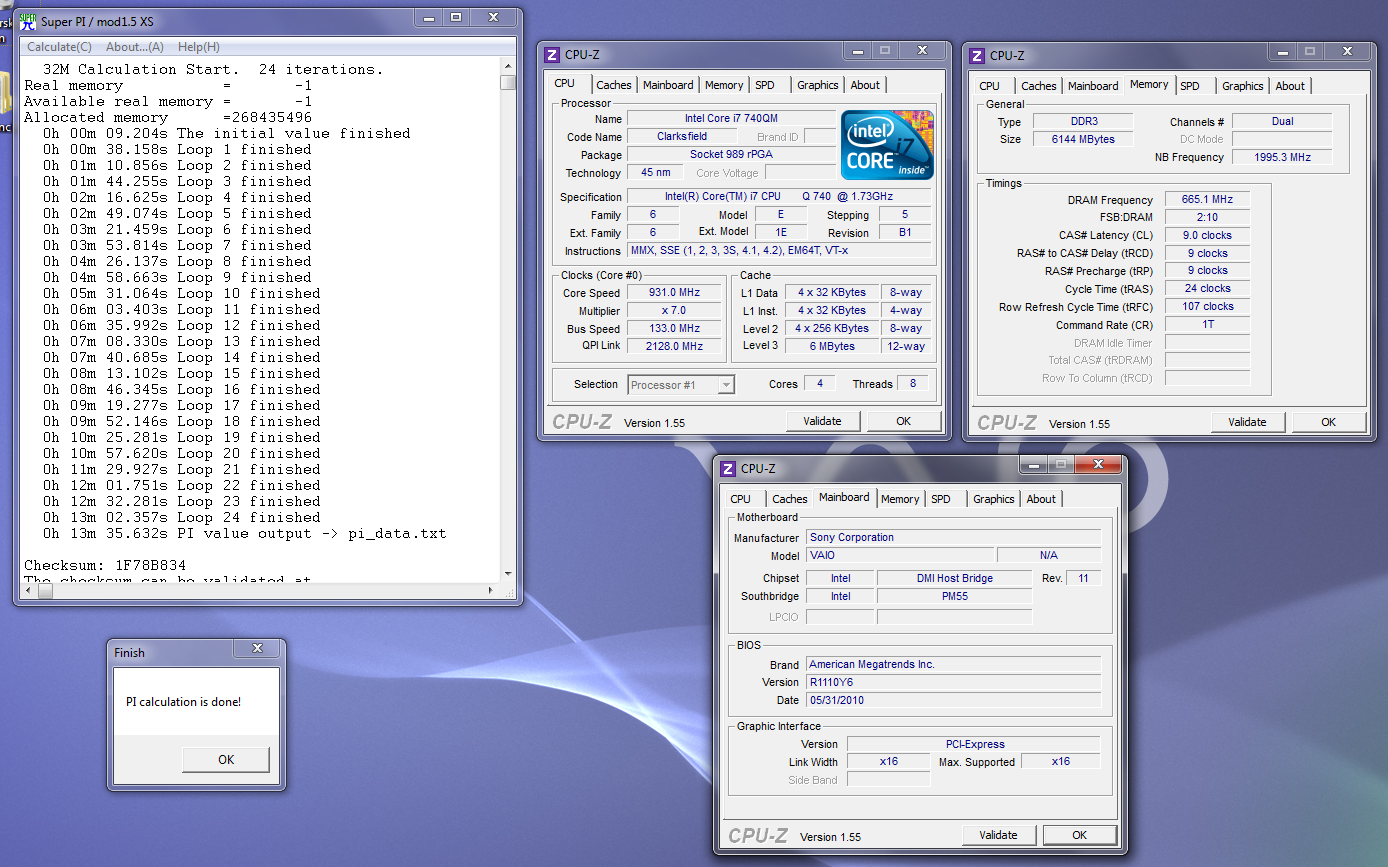Select Graphics tab in the Mainboard window

click(994, 499)
